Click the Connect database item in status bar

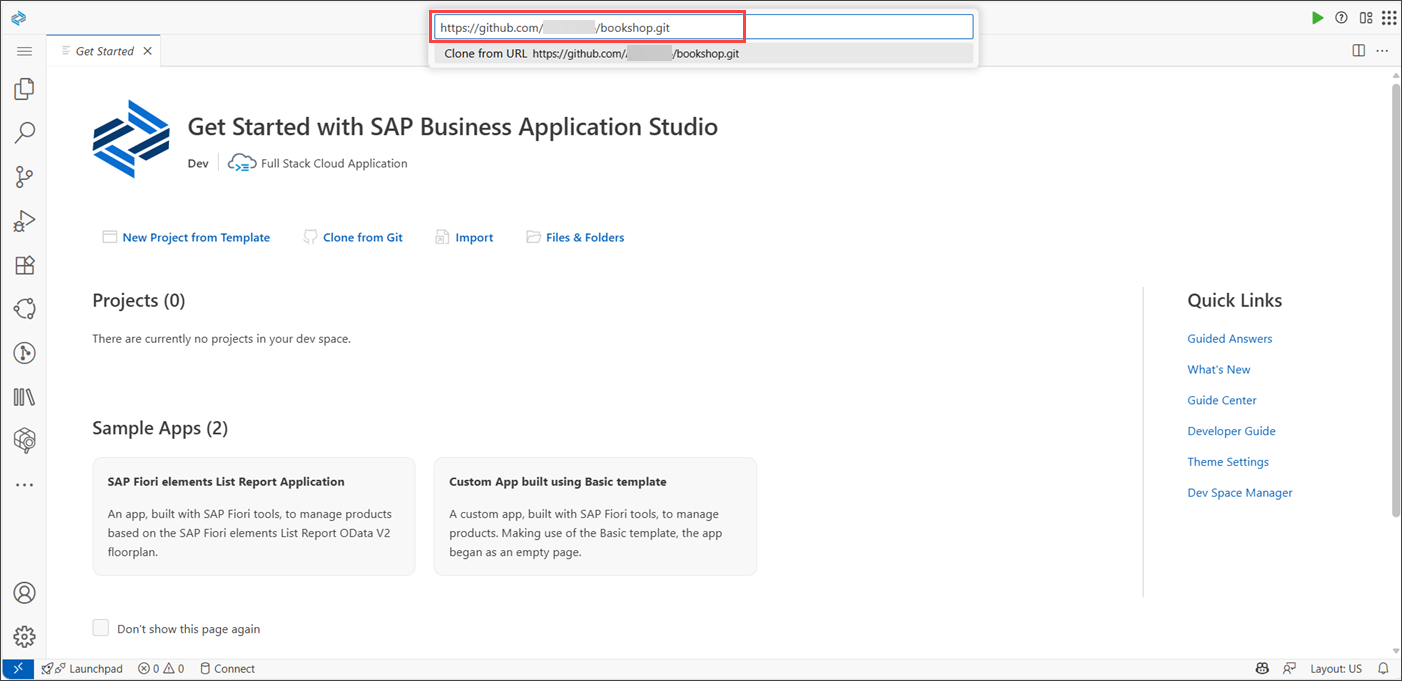(227, 669)
